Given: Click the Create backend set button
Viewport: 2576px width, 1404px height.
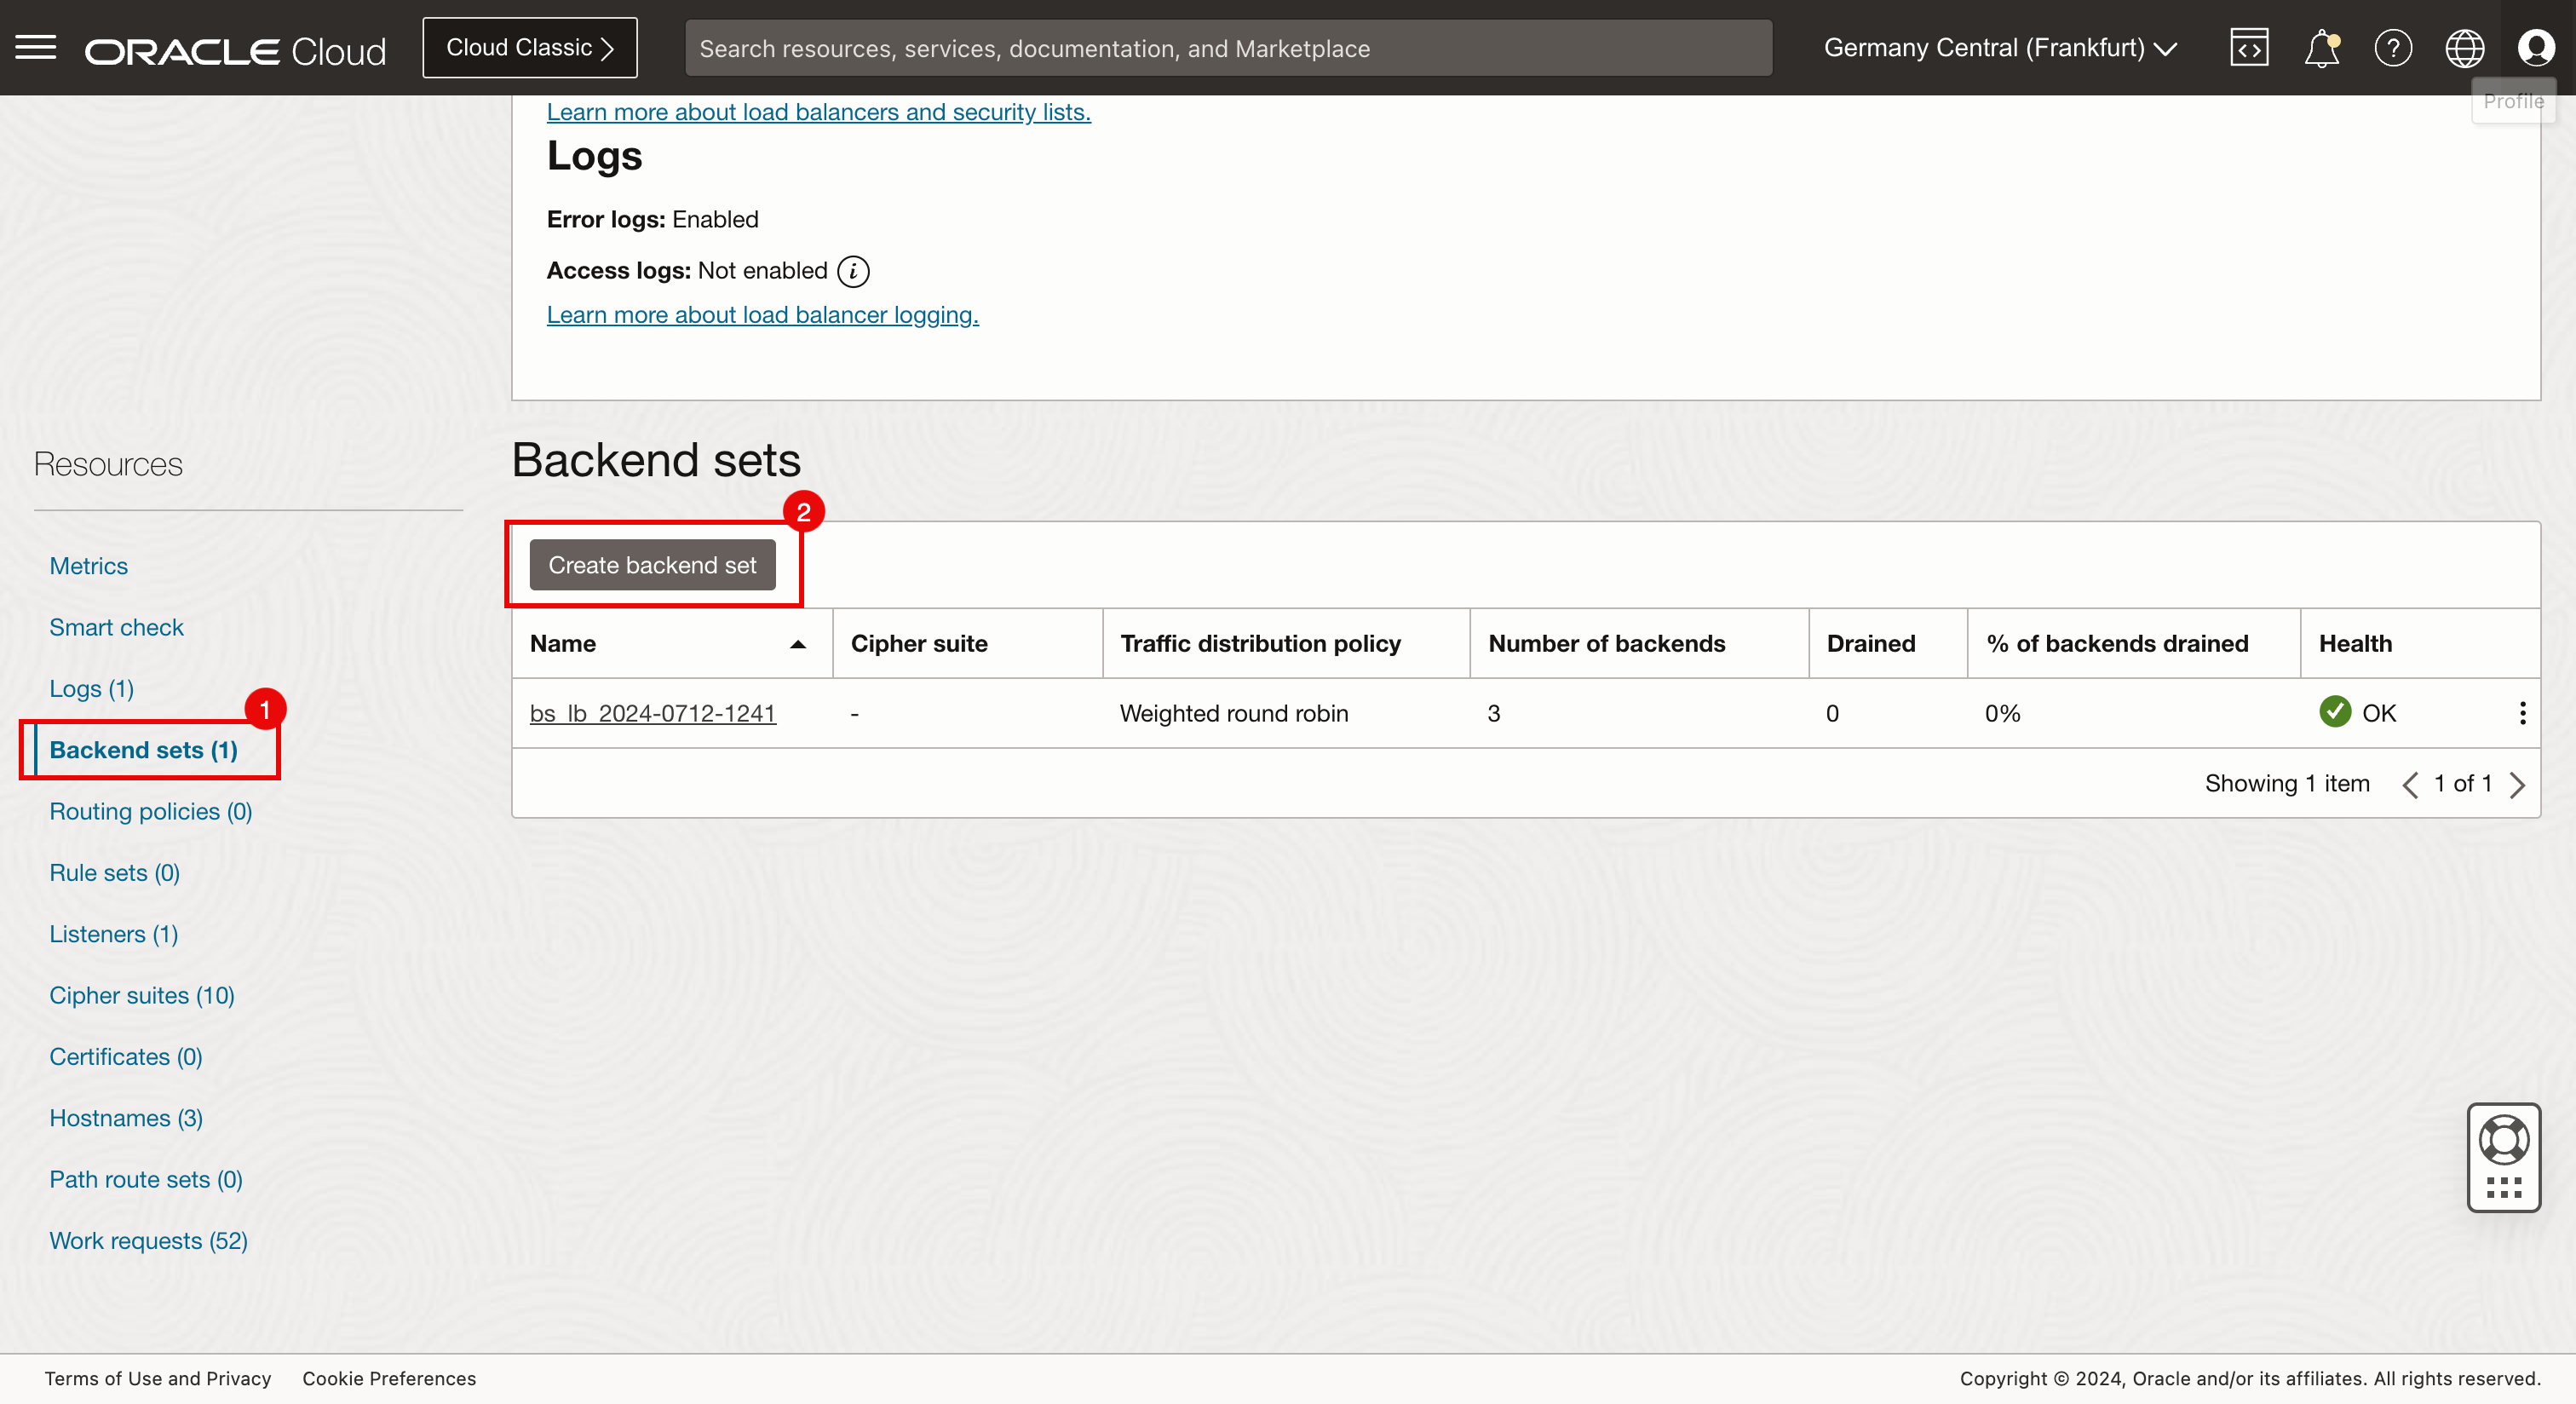Looking at the screenshot, I should point(652,565).
